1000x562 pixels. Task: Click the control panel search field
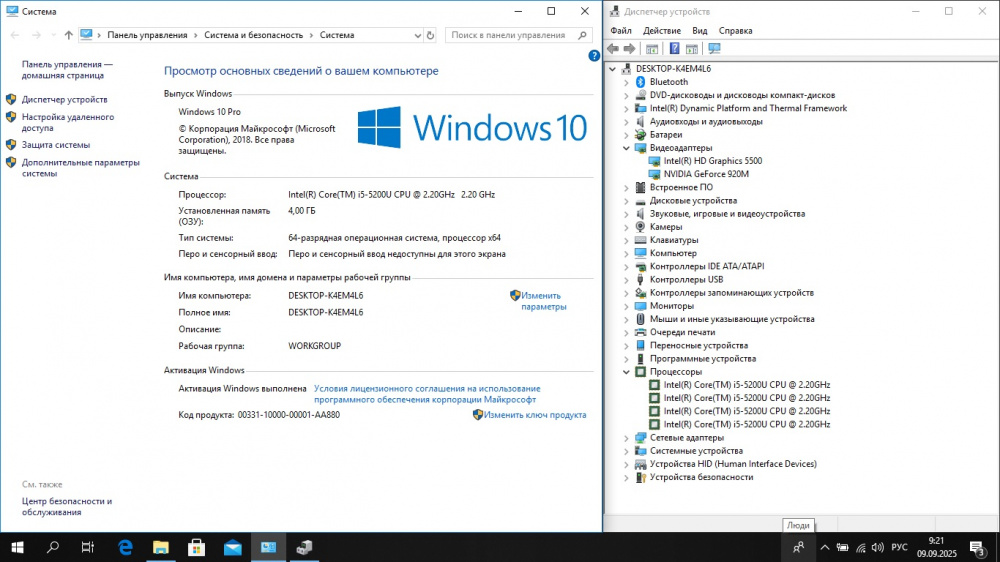[510, 35]
